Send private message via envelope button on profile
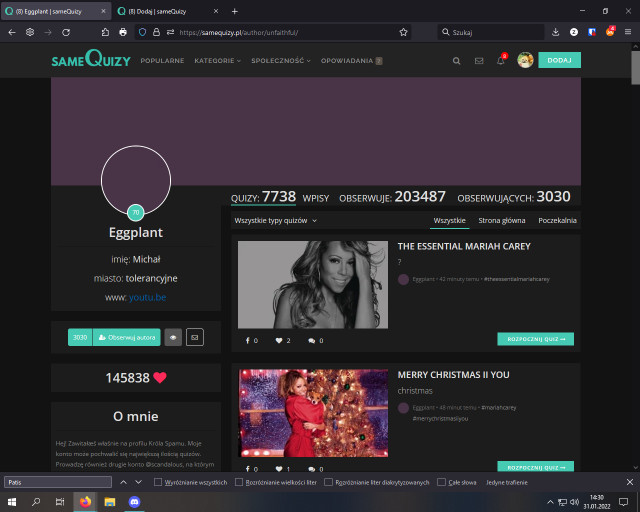 point(194,338)
